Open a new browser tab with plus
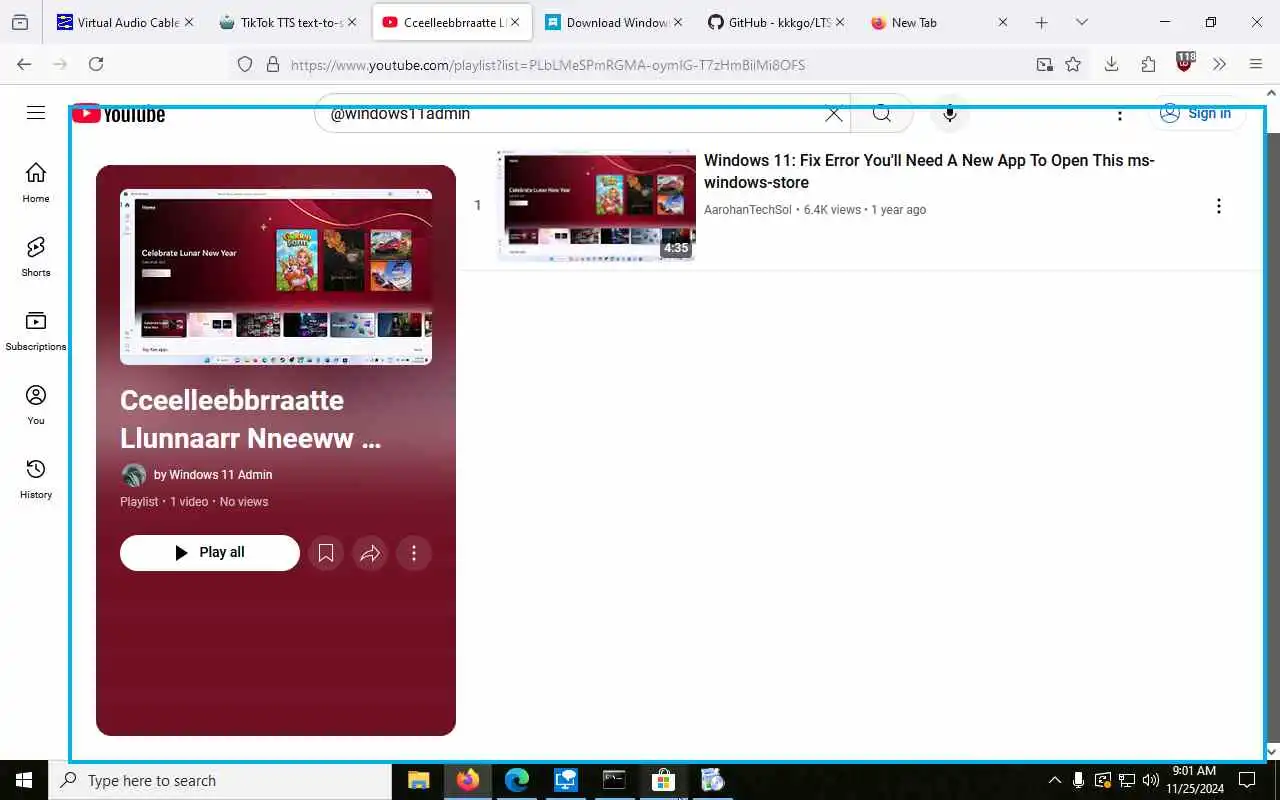This screenshot has height=800, width=1280. tap(1041, 22)
